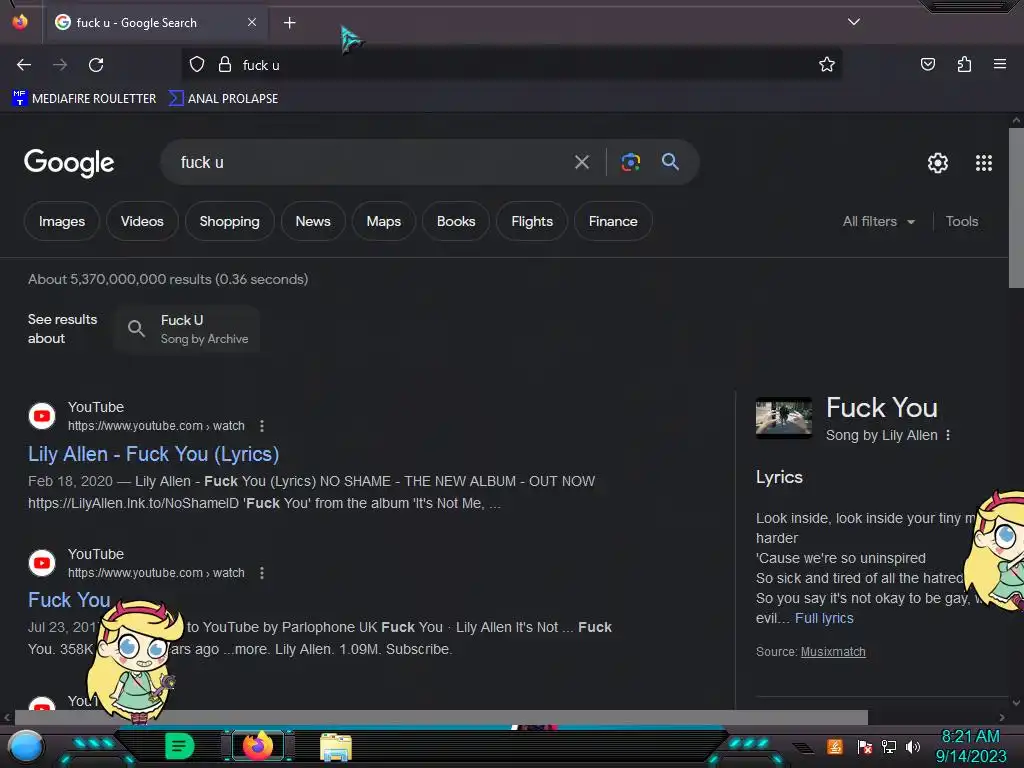Open the song thumbnail in knowledge panel
The width and height of the screenshot is (1024, 768).
(784, 417)
